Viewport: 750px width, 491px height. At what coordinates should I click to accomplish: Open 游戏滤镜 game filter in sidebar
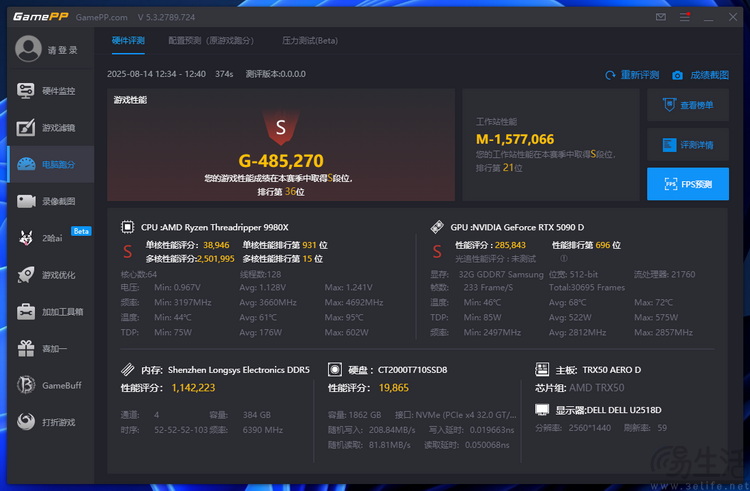[x=50, y=128]
